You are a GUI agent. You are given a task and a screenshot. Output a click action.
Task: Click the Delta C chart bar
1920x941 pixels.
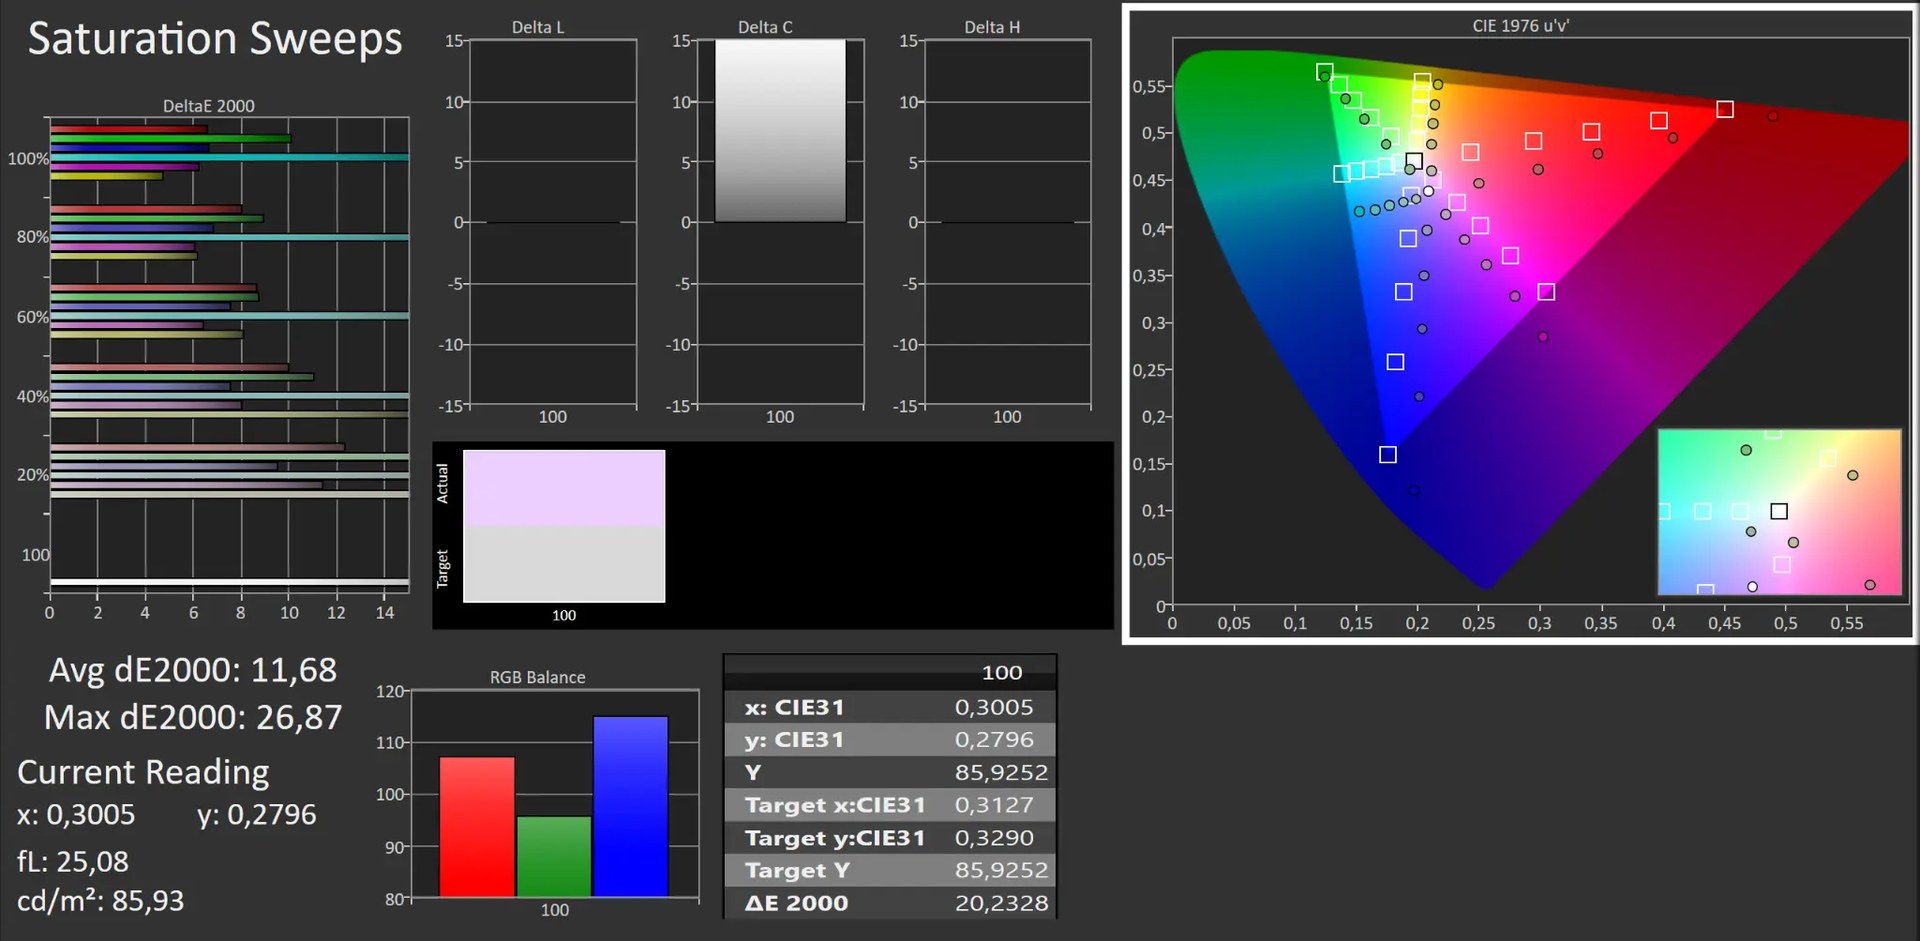780,131
